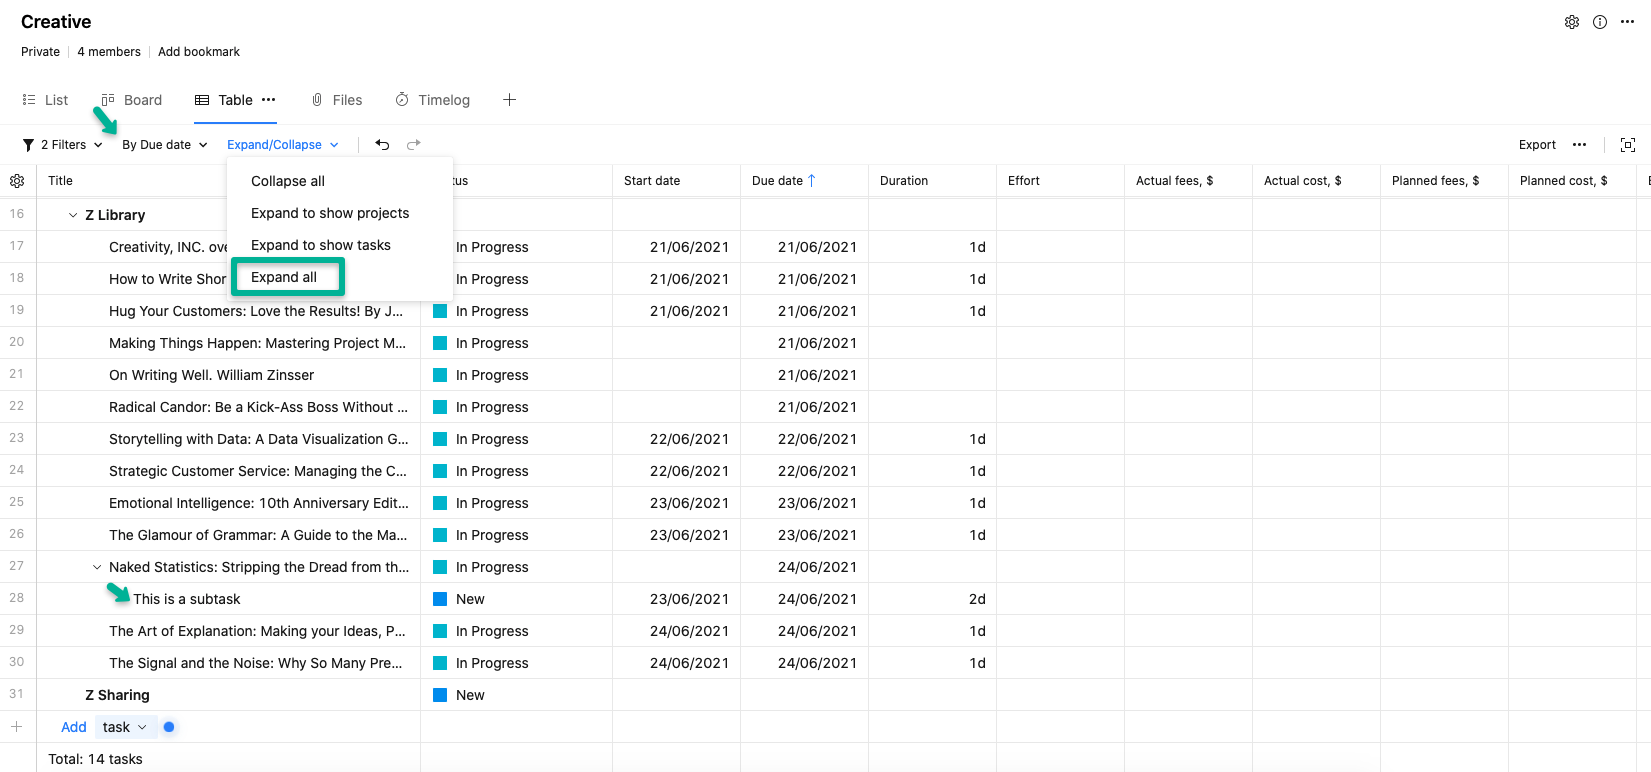Screen dimensions: 1651x772
Task: Click the Add bookmark link
Action: [x=199, y=52]
